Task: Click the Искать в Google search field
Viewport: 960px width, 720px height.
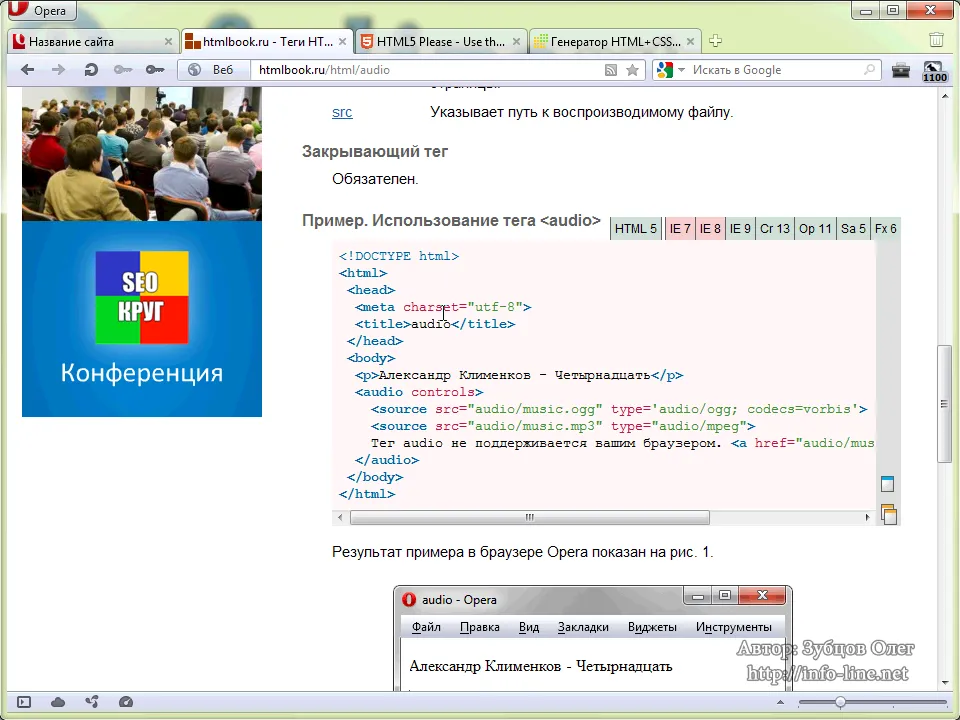Action: (x=774, y=70)
